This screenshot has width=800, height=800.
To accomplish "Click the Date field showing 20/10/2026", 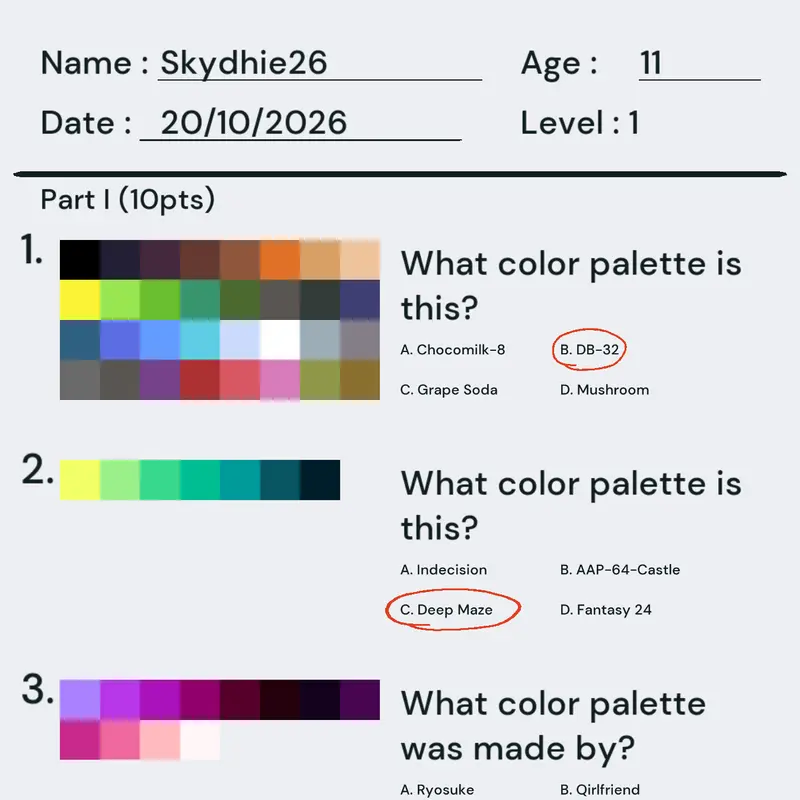I will [x=301, y=123].
